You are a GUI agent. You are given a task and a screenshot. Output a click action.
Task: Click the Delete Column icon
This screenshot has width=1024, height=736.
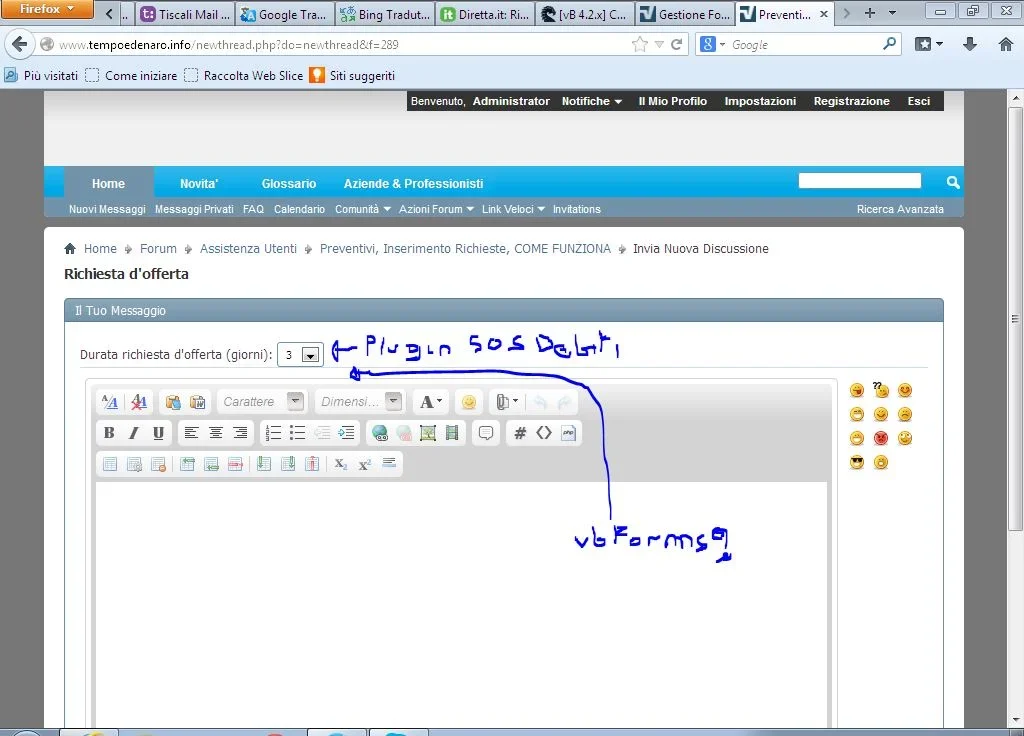pos(312,464)
